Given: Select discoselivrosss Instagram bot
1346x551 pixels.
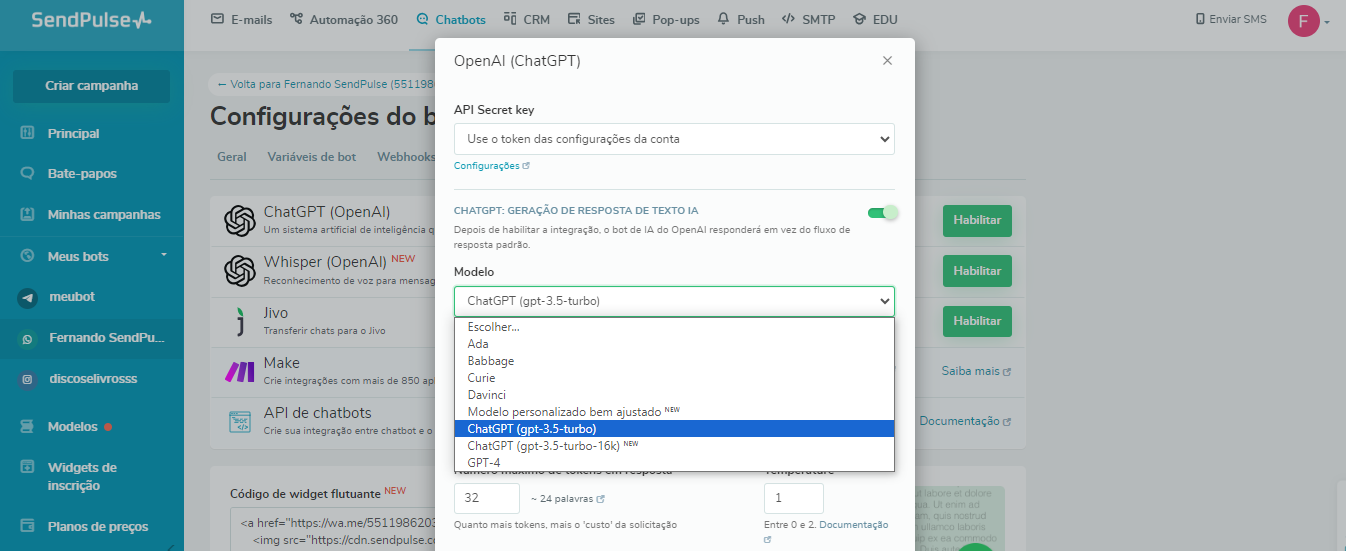Looking at the screenshot, I should pyautogui.click(x=92, y=379).
